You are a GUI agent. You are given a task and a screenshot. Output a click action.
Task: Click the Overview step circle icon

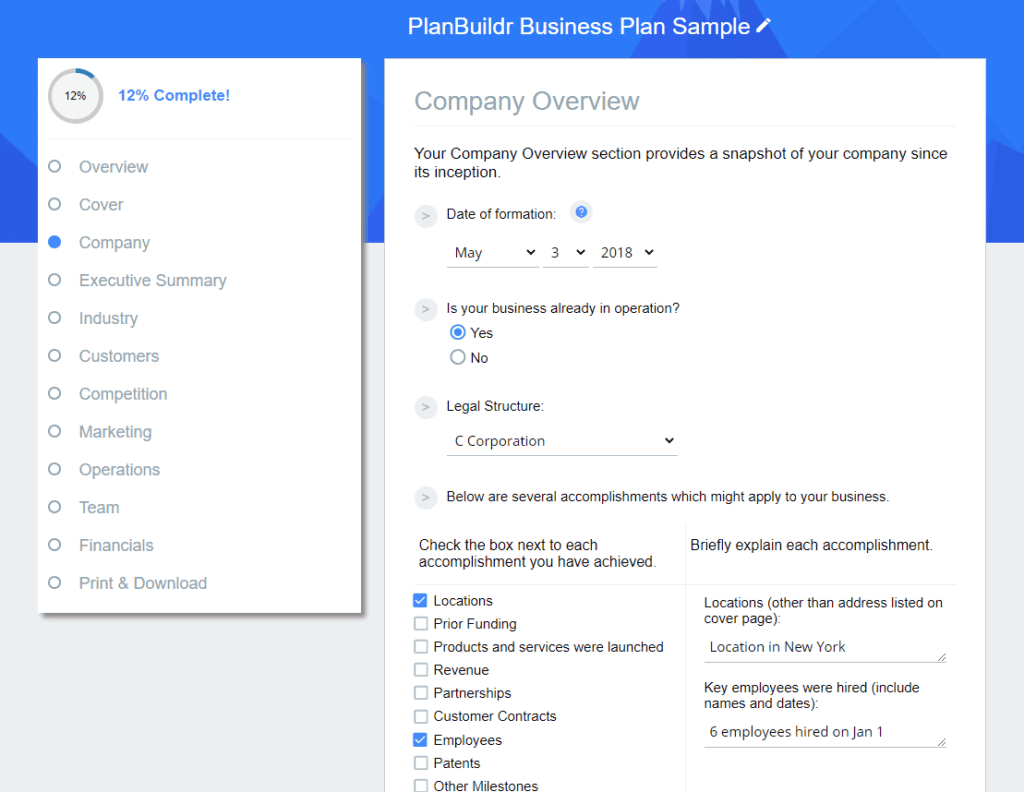point(55,166)
